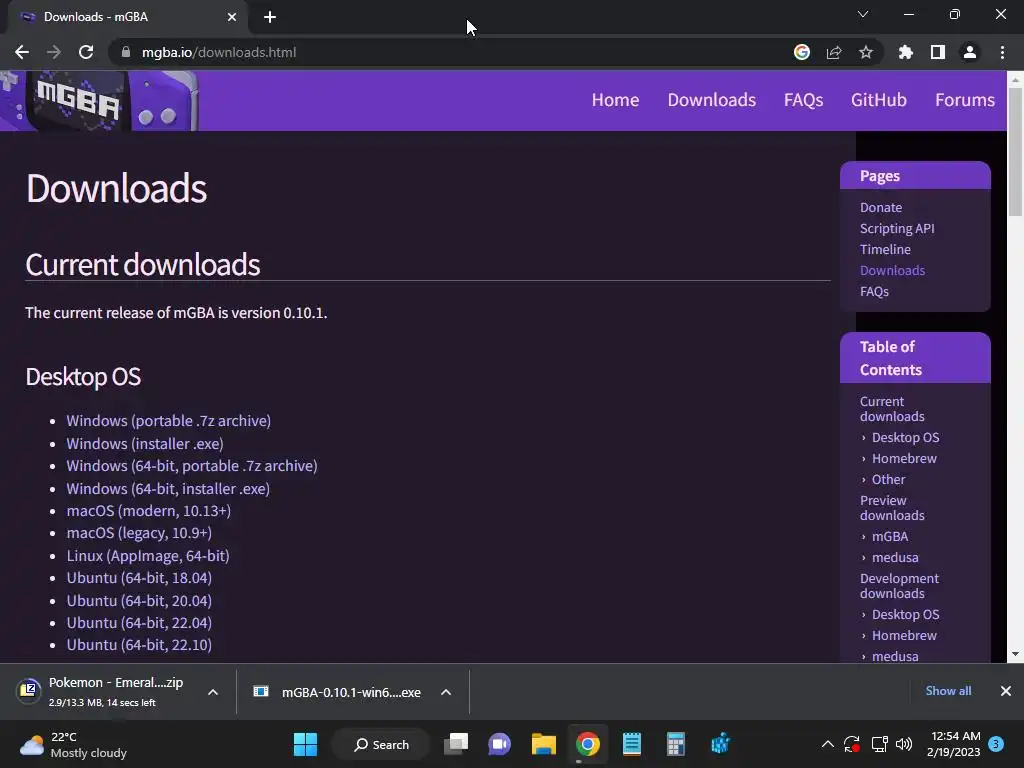
Task: Toggle the browser side panel
Action: click(x=938, y=52)
